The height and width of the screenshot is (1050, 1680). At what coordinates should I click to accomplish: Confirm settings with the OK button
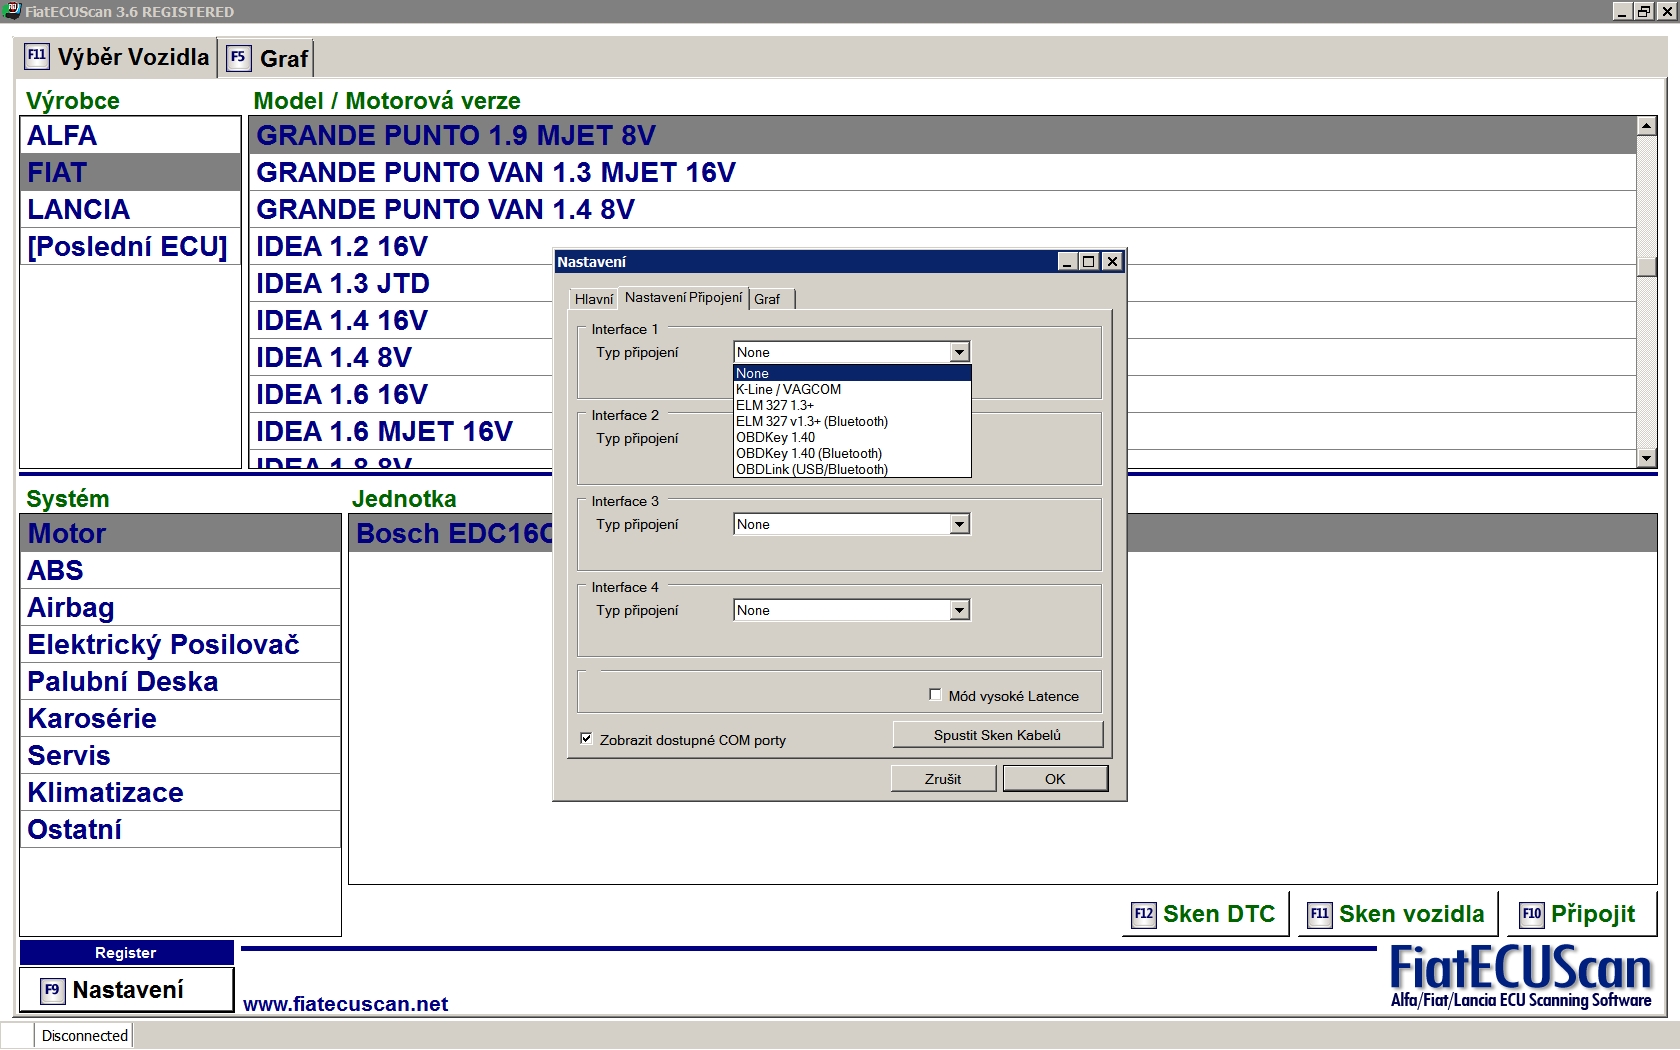click(1055, 779)
